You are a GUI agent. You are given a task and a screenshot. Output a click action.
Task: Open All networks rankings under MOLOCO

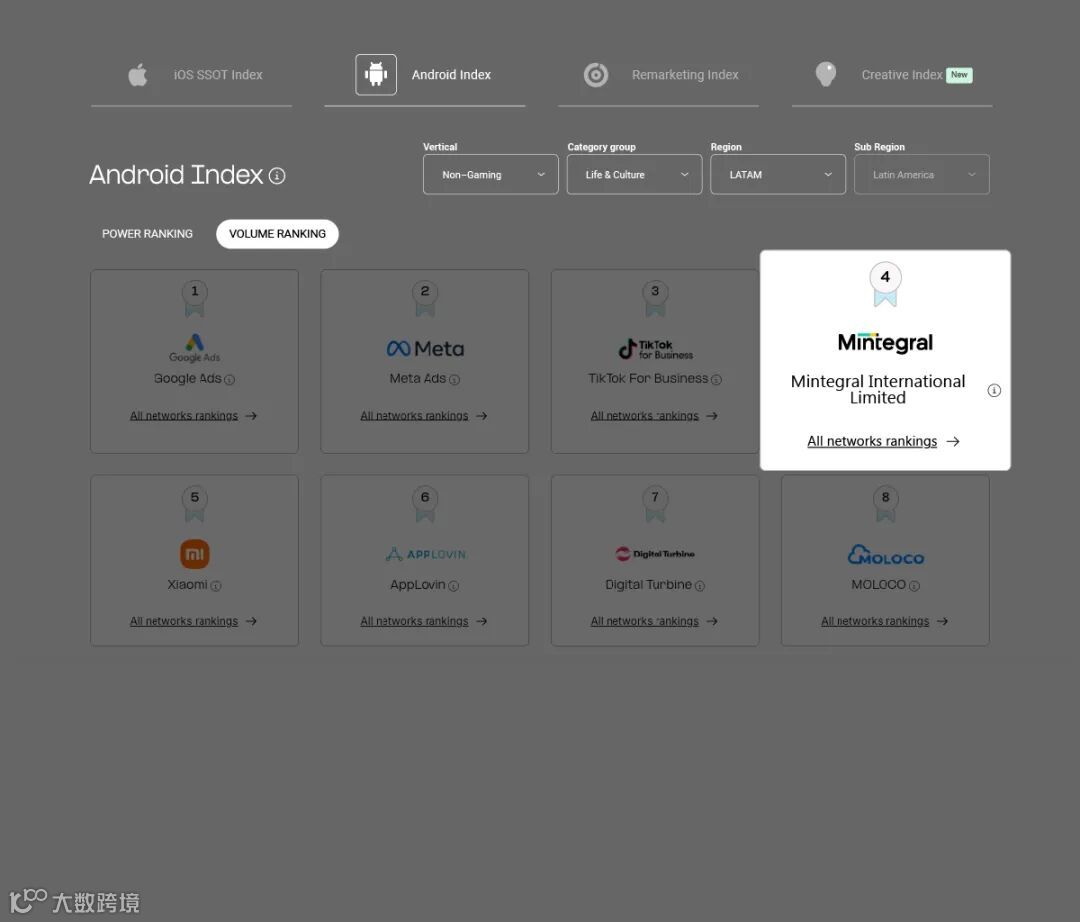click(884, 621)
